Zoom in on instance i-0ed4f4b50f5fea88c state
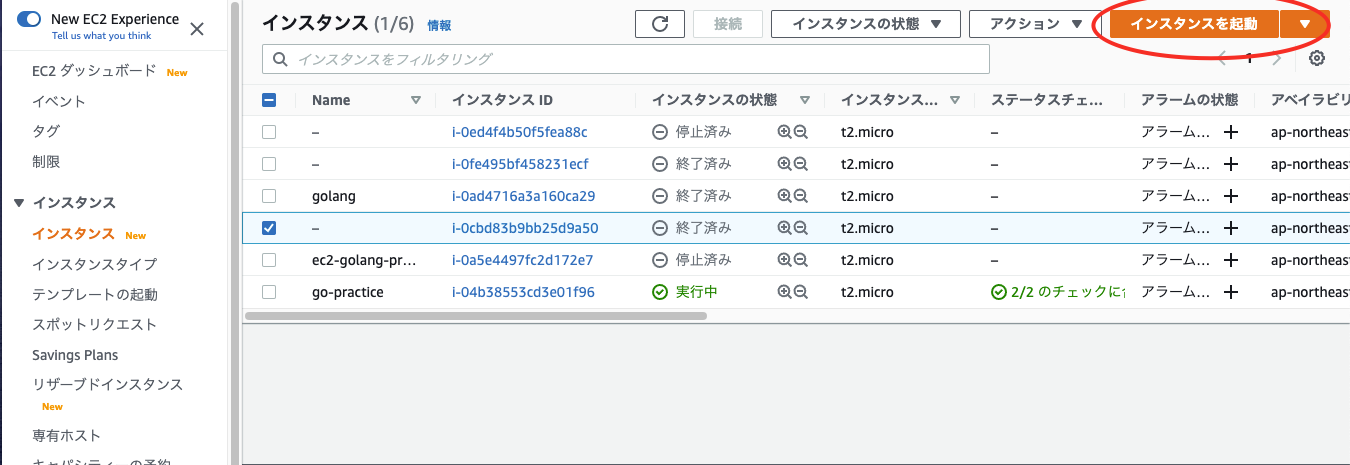Viewport: 1350px width, 465px height. 785,132
